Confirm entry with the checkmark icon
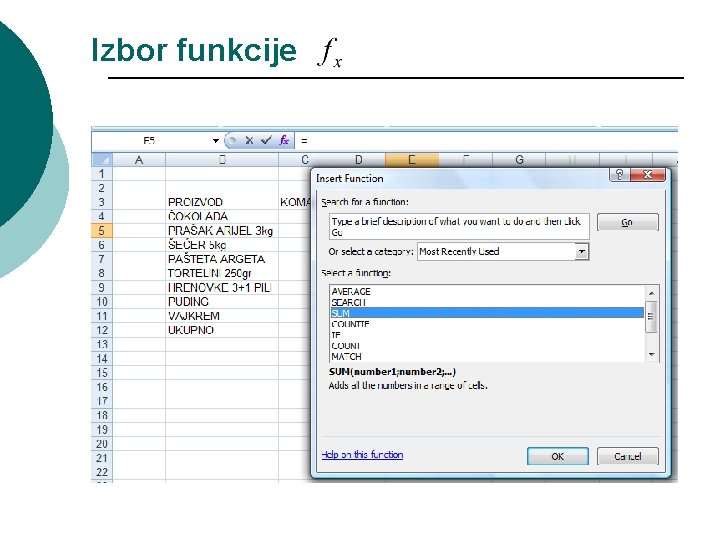Image resolution: width=720 pixels, height=540 pixels. click(x=266, y=140)
